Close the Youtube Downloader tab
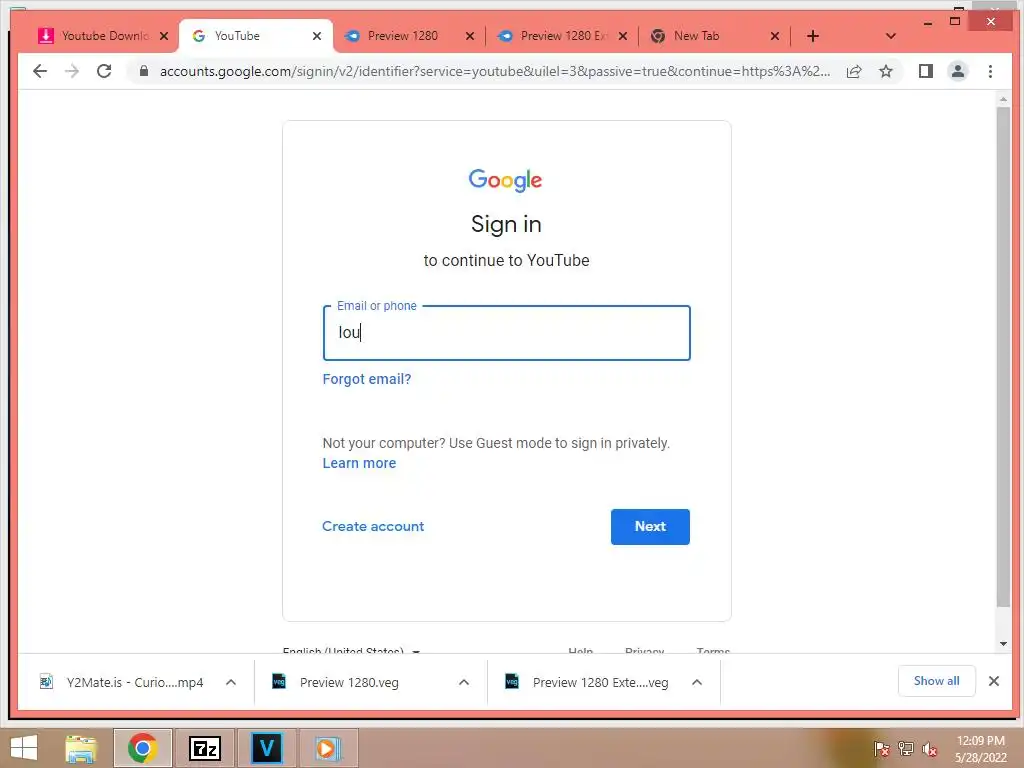The height and width of the screenshot is (768, 1024). (164, 36)
